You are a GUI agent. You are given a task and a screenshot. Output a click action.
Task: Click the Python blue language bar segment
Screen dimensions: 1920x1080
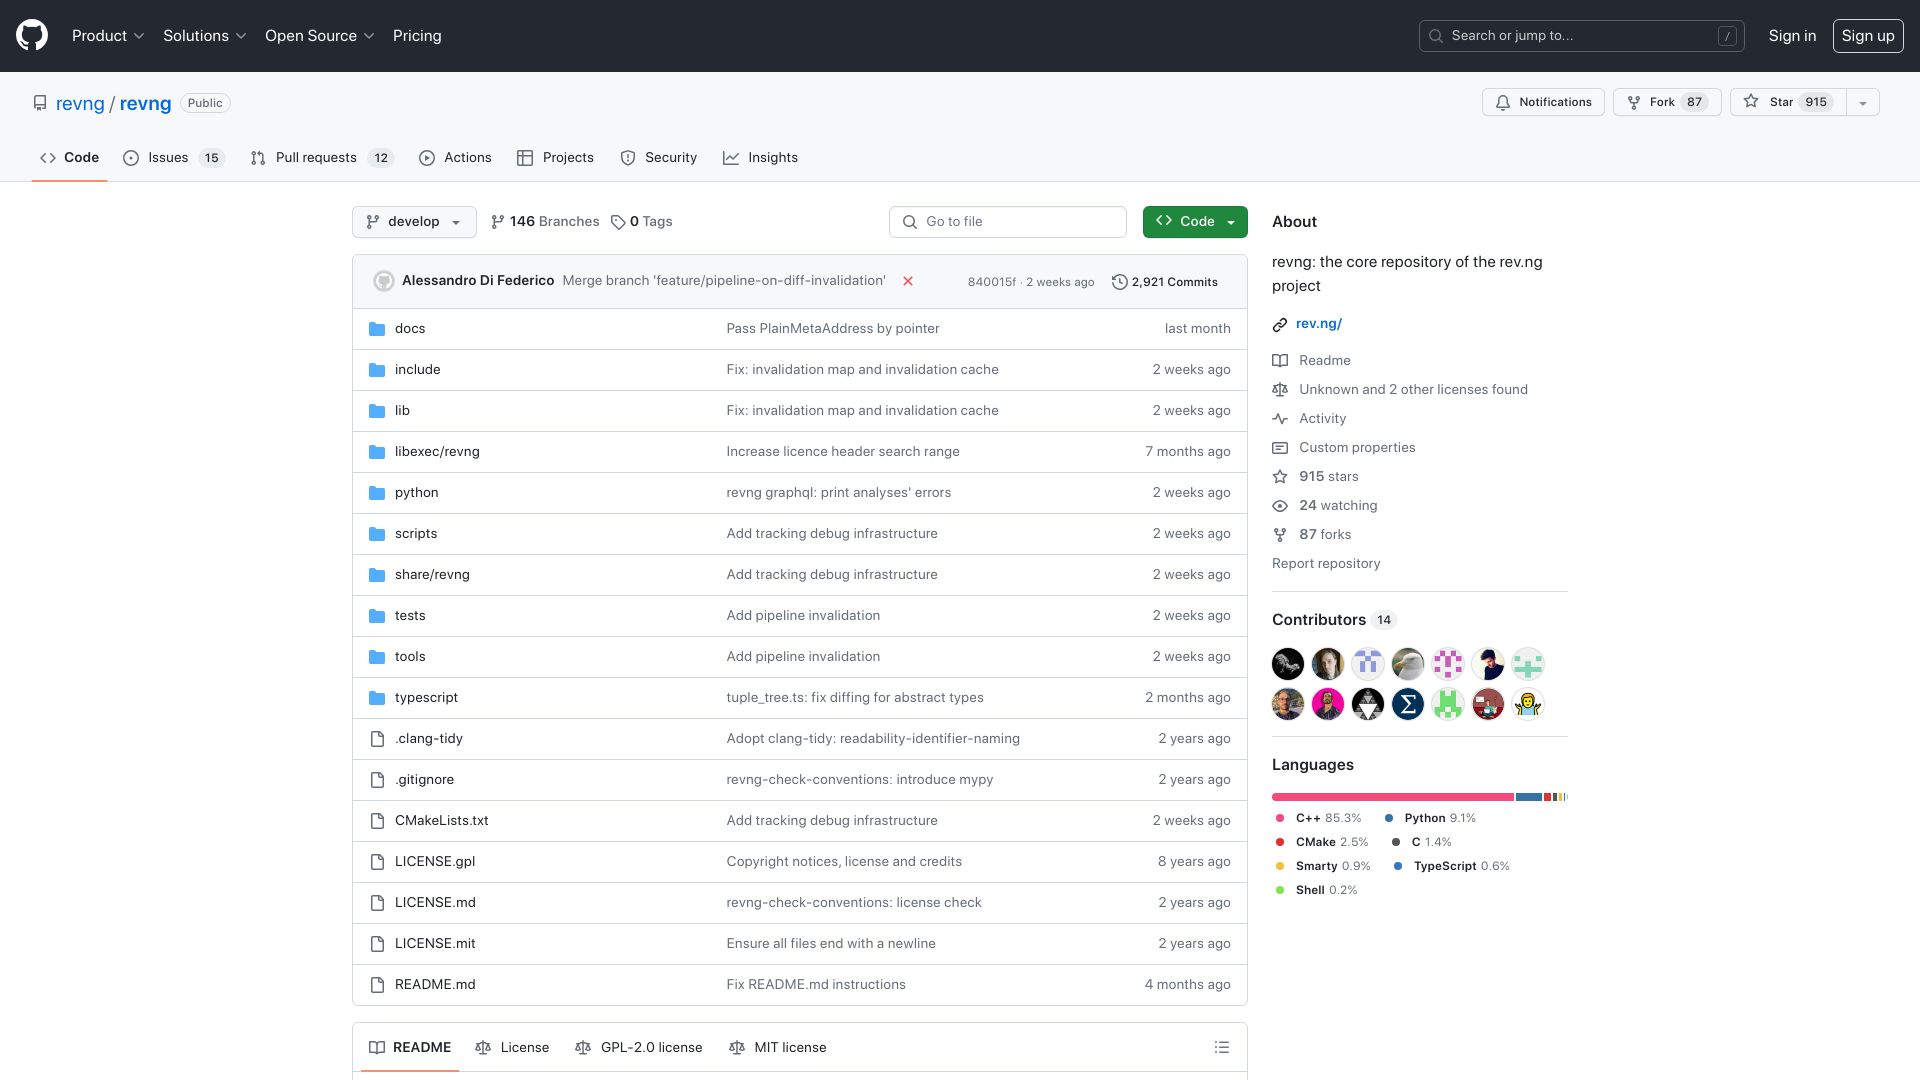pos(1528,797)
